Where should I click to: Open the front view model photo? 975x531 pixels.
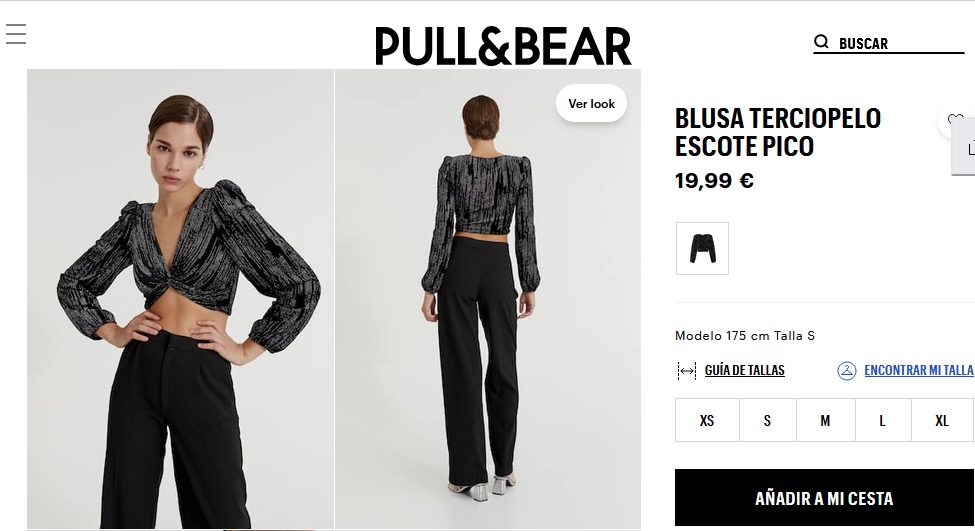[x=180, y=299]
